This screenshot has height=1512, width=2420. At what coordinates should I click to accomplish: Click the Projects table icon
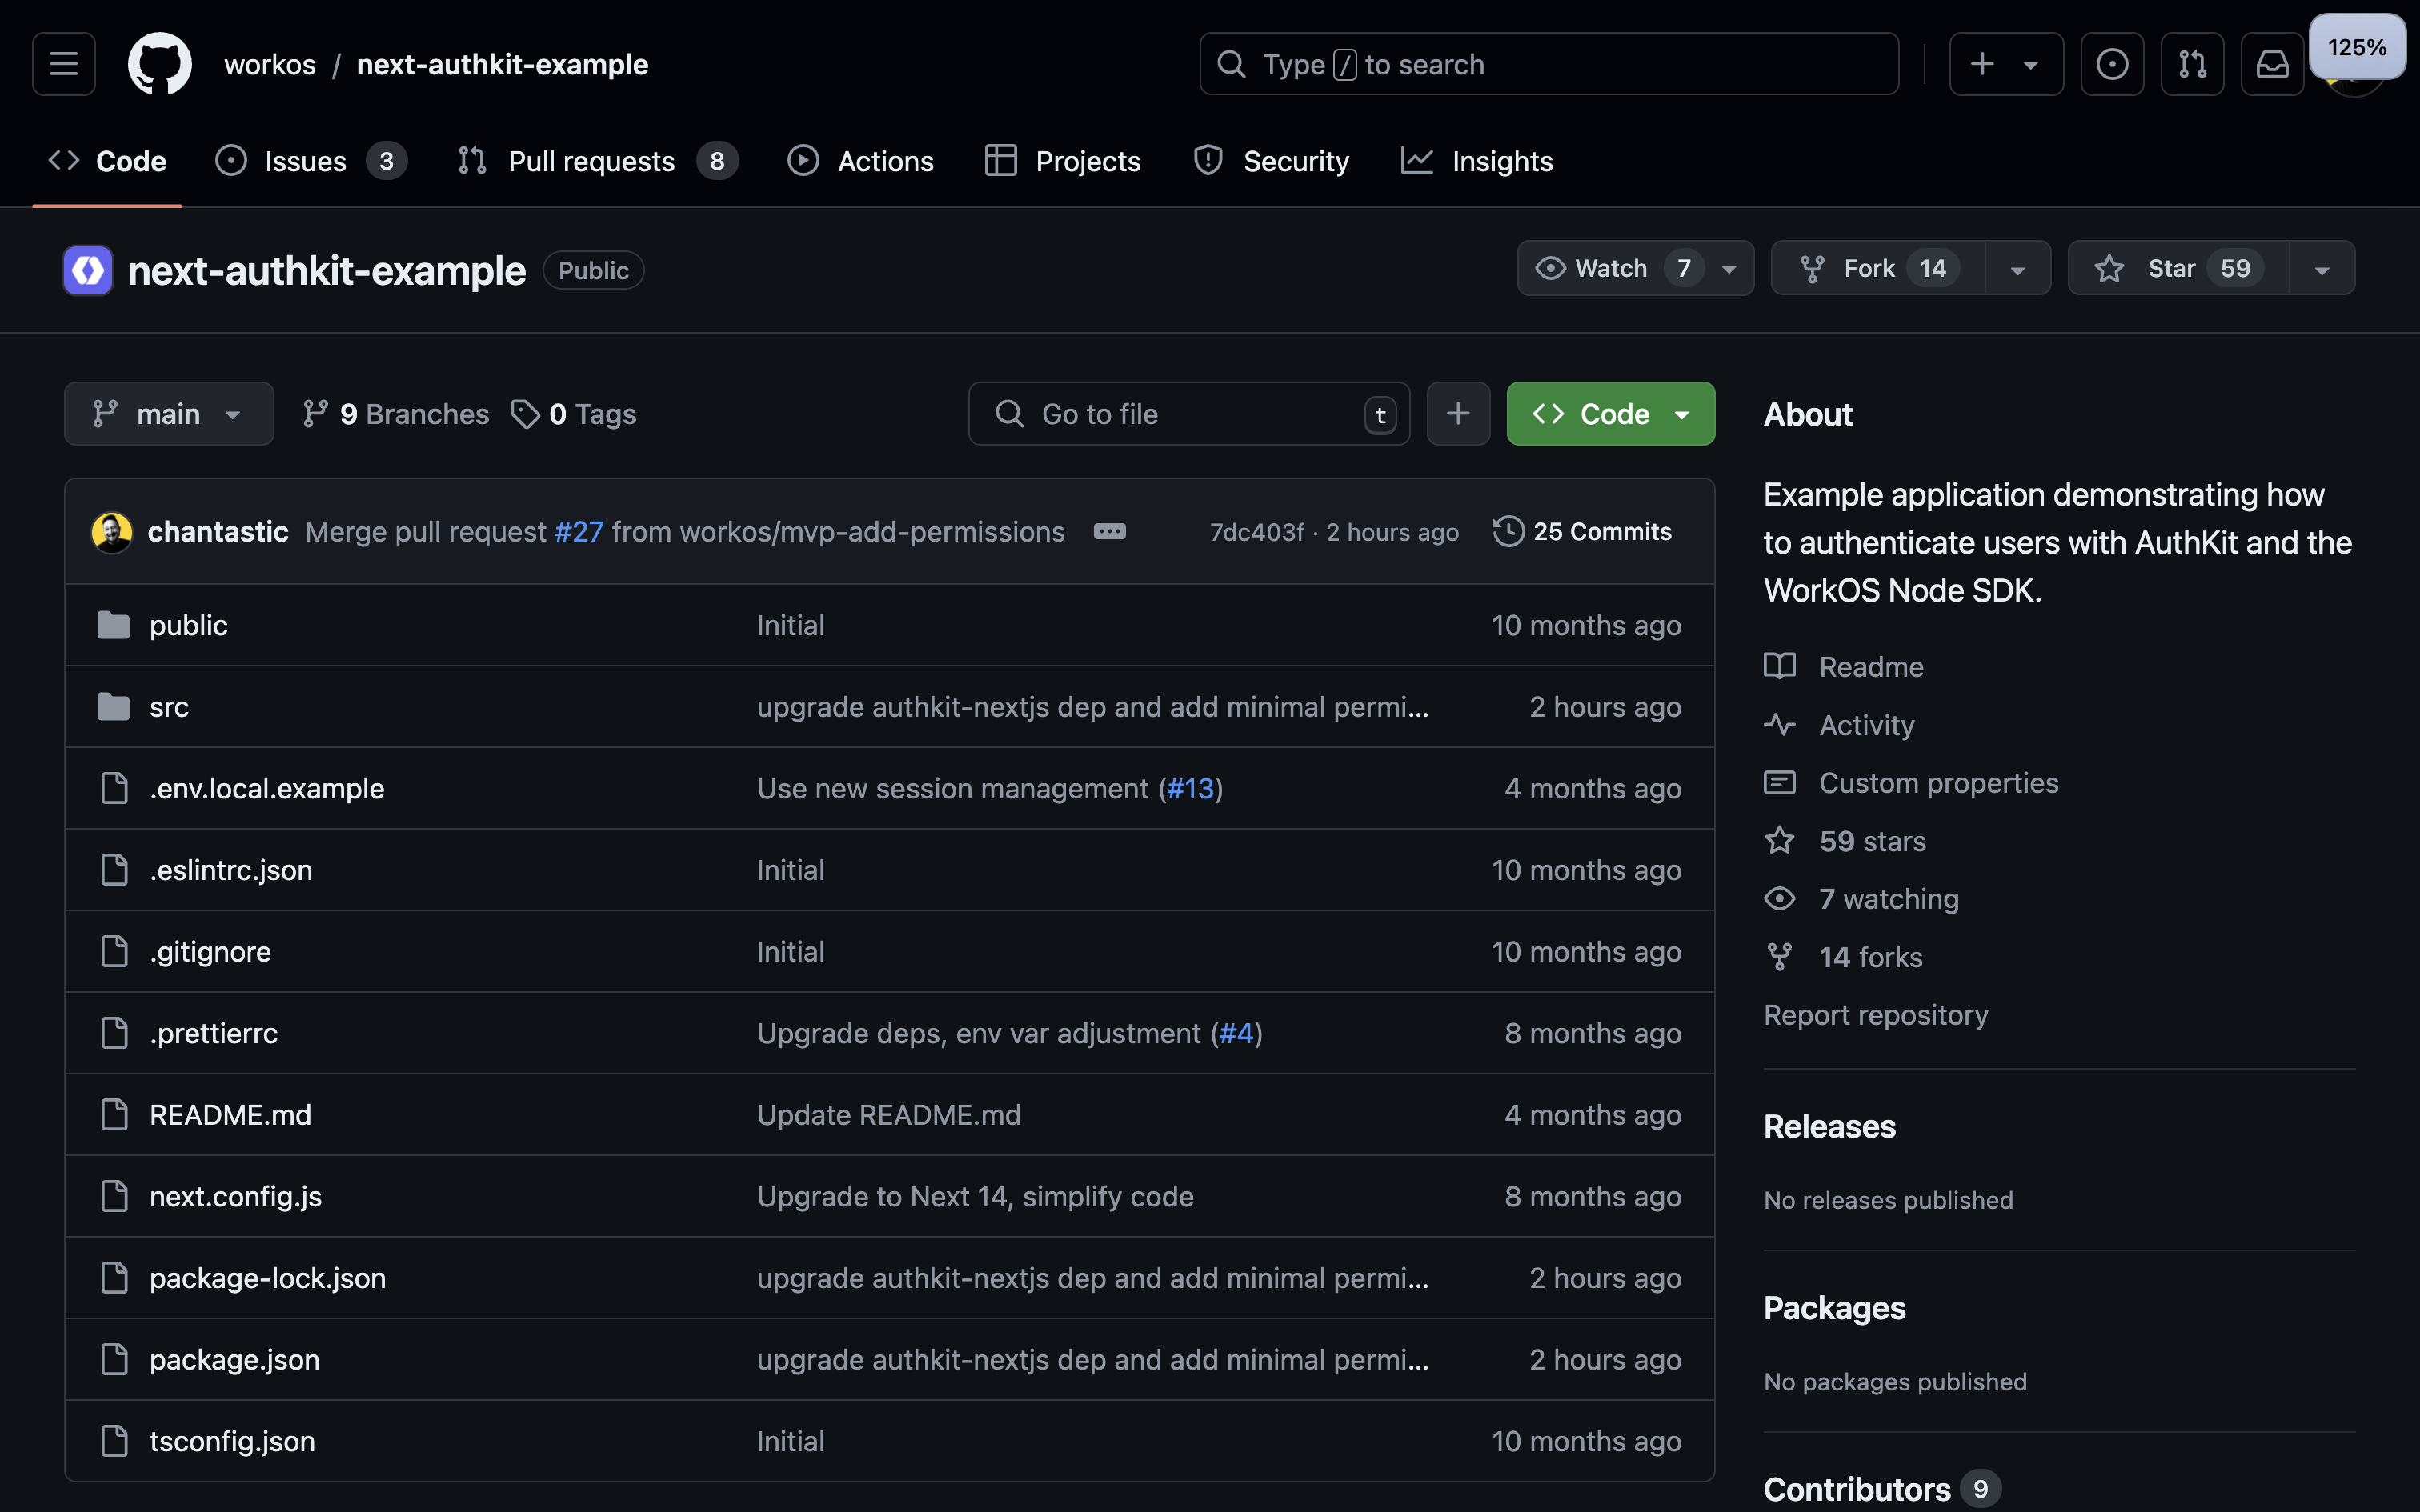pos(1000,158)
